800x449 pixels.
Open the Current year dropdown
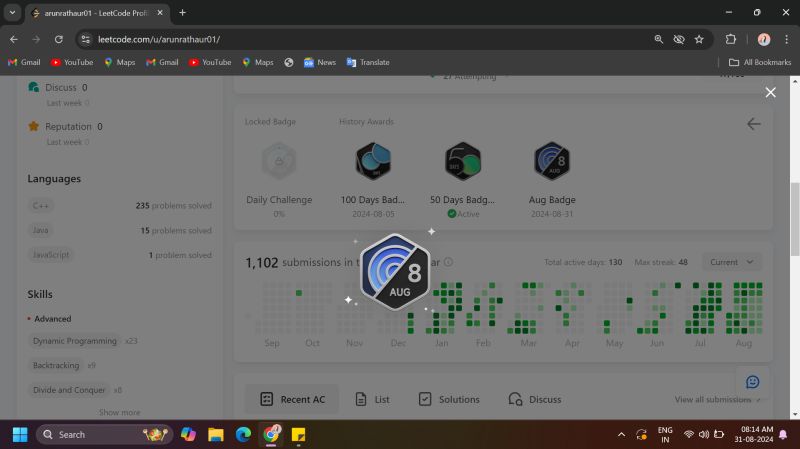pyautogui.click(x=732, y=262)
